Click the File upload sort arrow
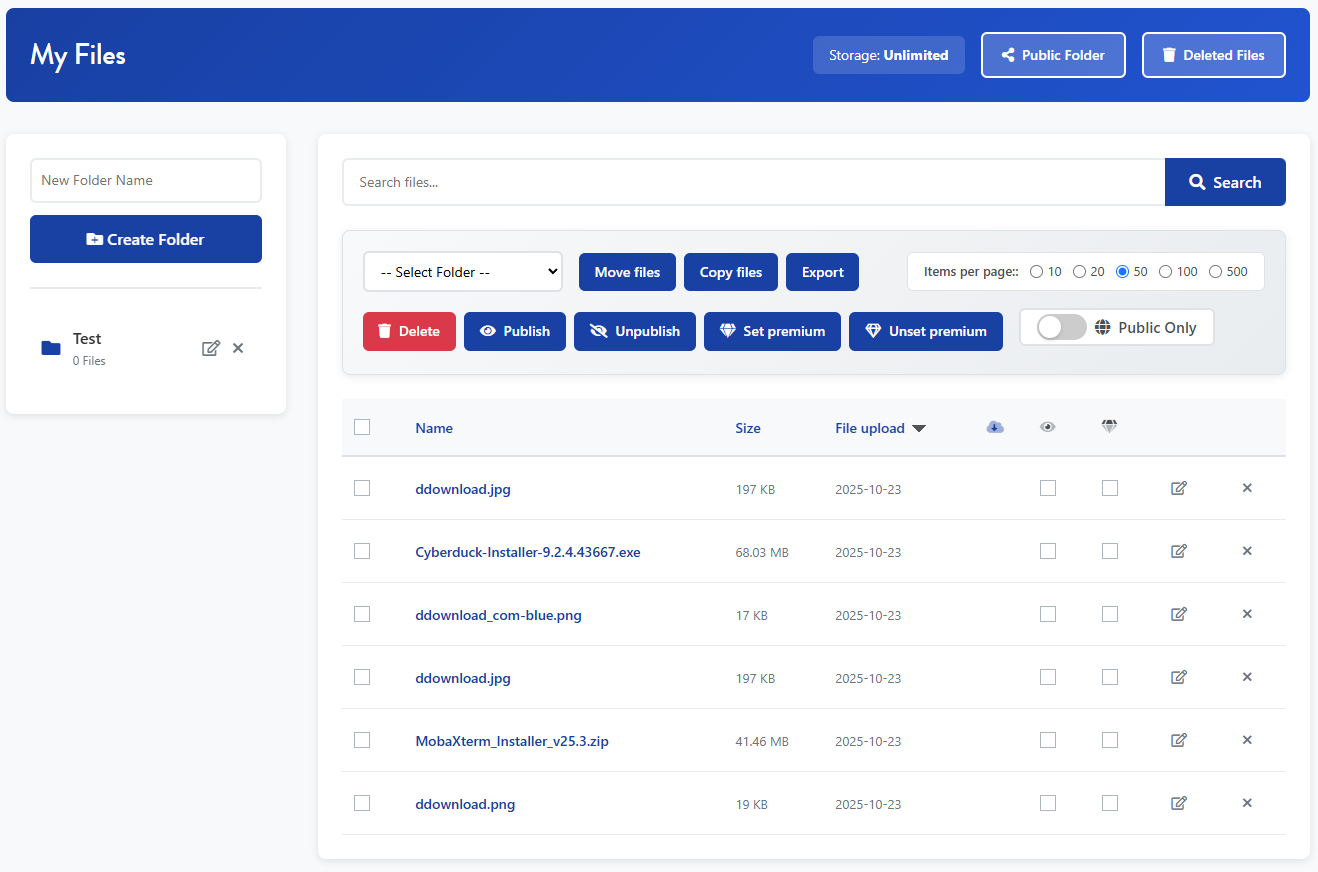The image size is (1318, 872). (x=919, y=427)
